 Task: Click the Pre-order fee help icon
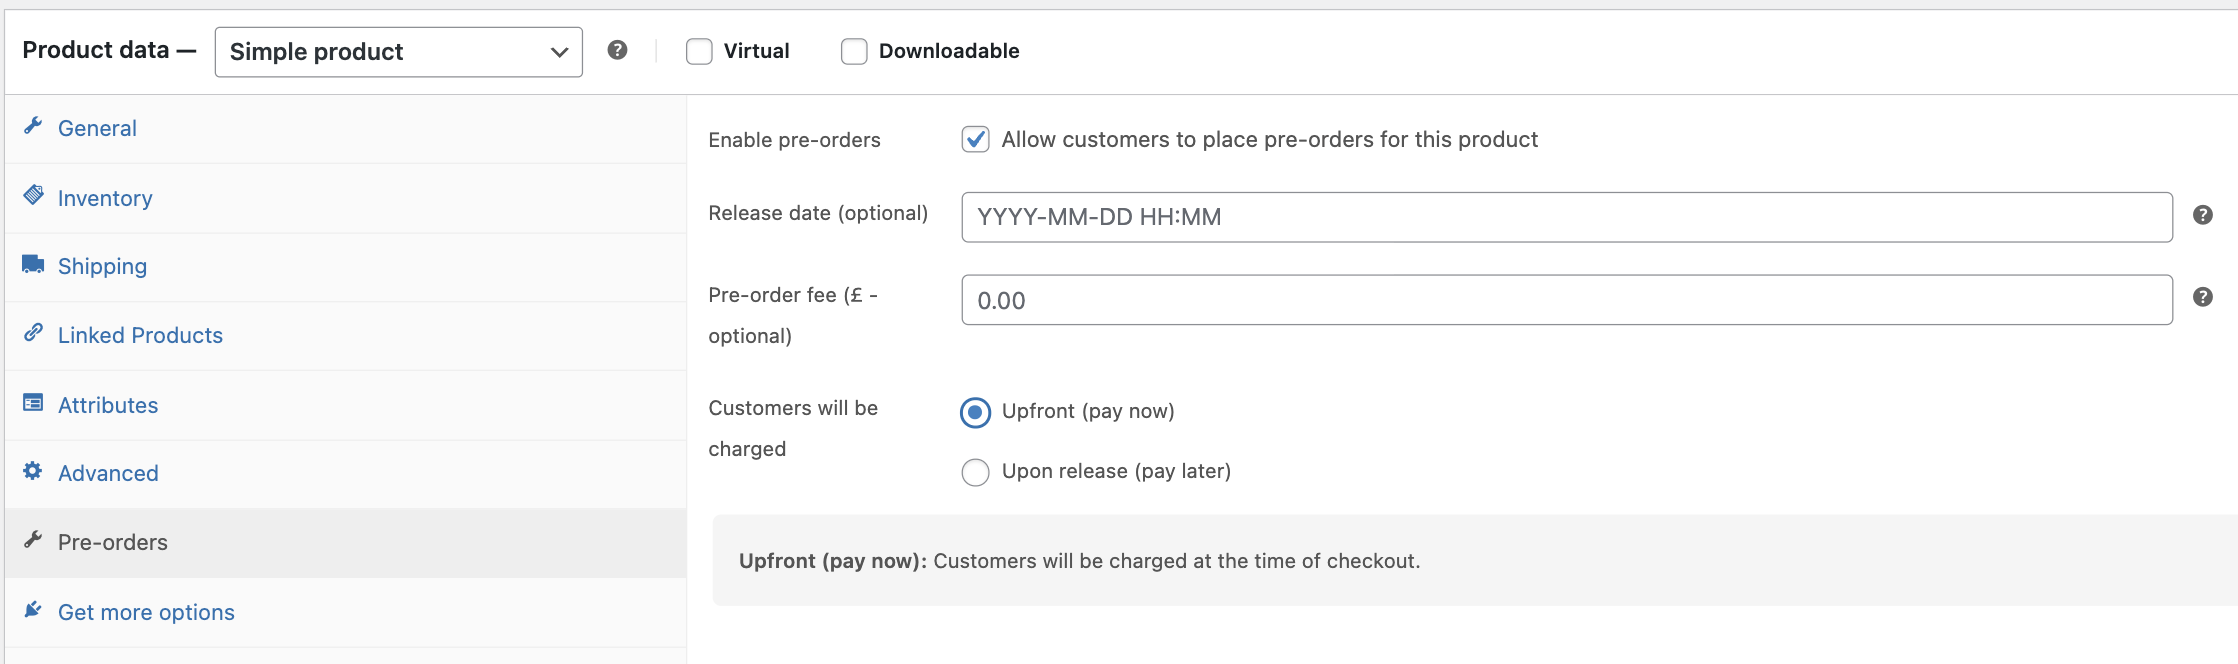point(2202,297)
